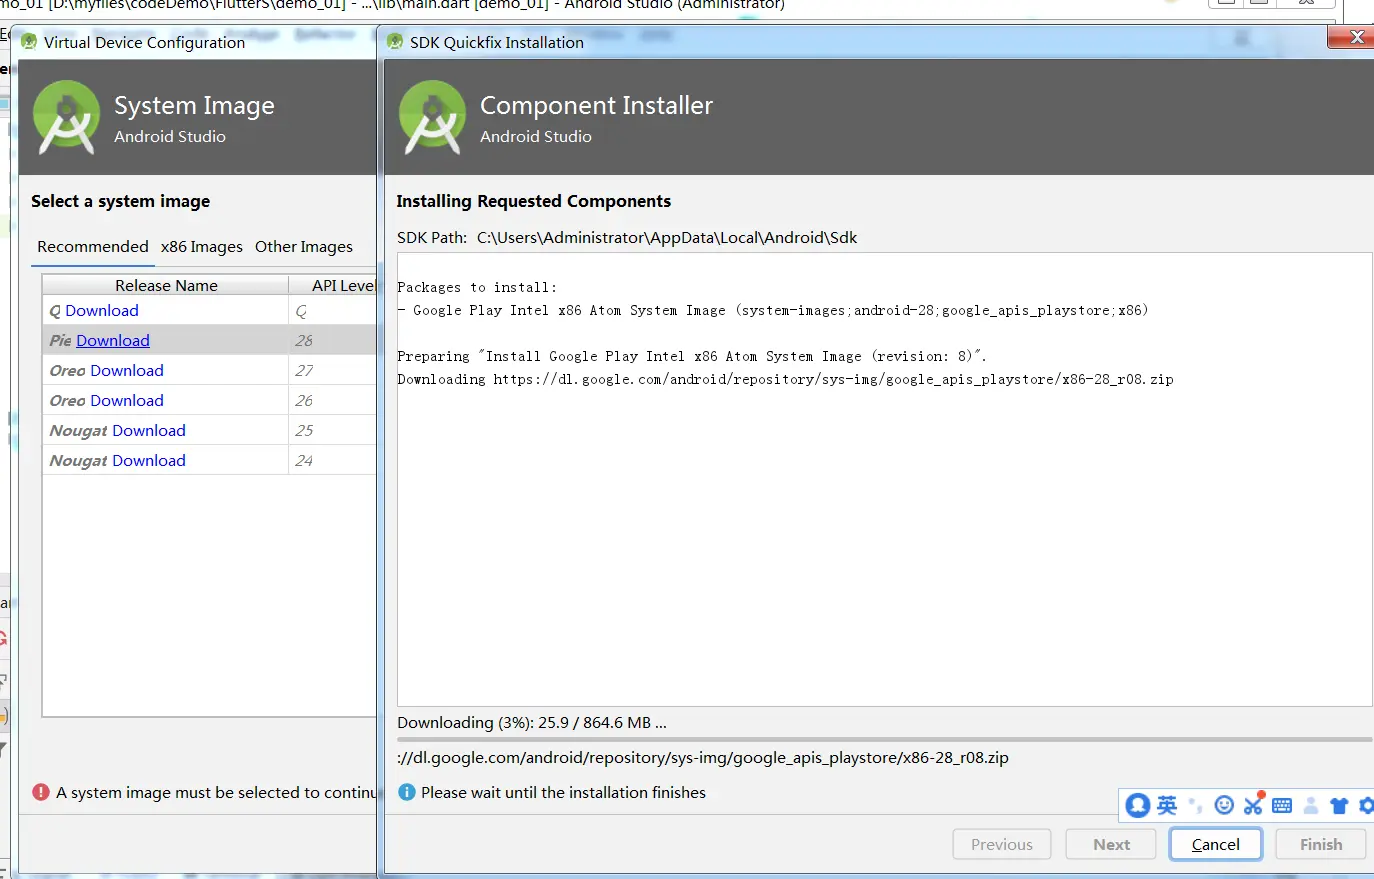The image size is (1374, 879).
Task: Switch to the x86 Images tab
Action: click(x=202, y=246)
